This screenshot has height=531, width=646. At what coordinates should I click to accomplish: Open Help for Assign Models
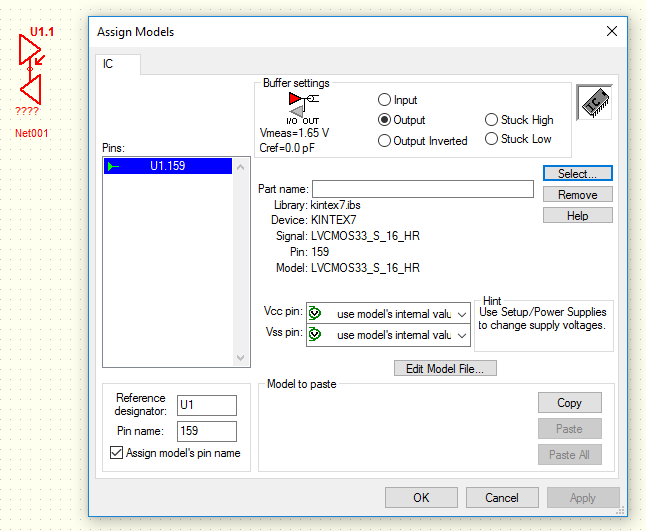[x=577, y=215]
